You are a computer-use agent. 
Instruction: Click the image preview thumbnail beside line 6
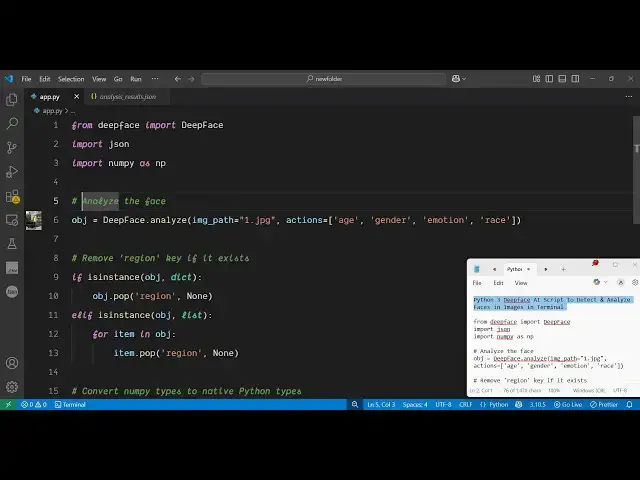pos(34,220)
